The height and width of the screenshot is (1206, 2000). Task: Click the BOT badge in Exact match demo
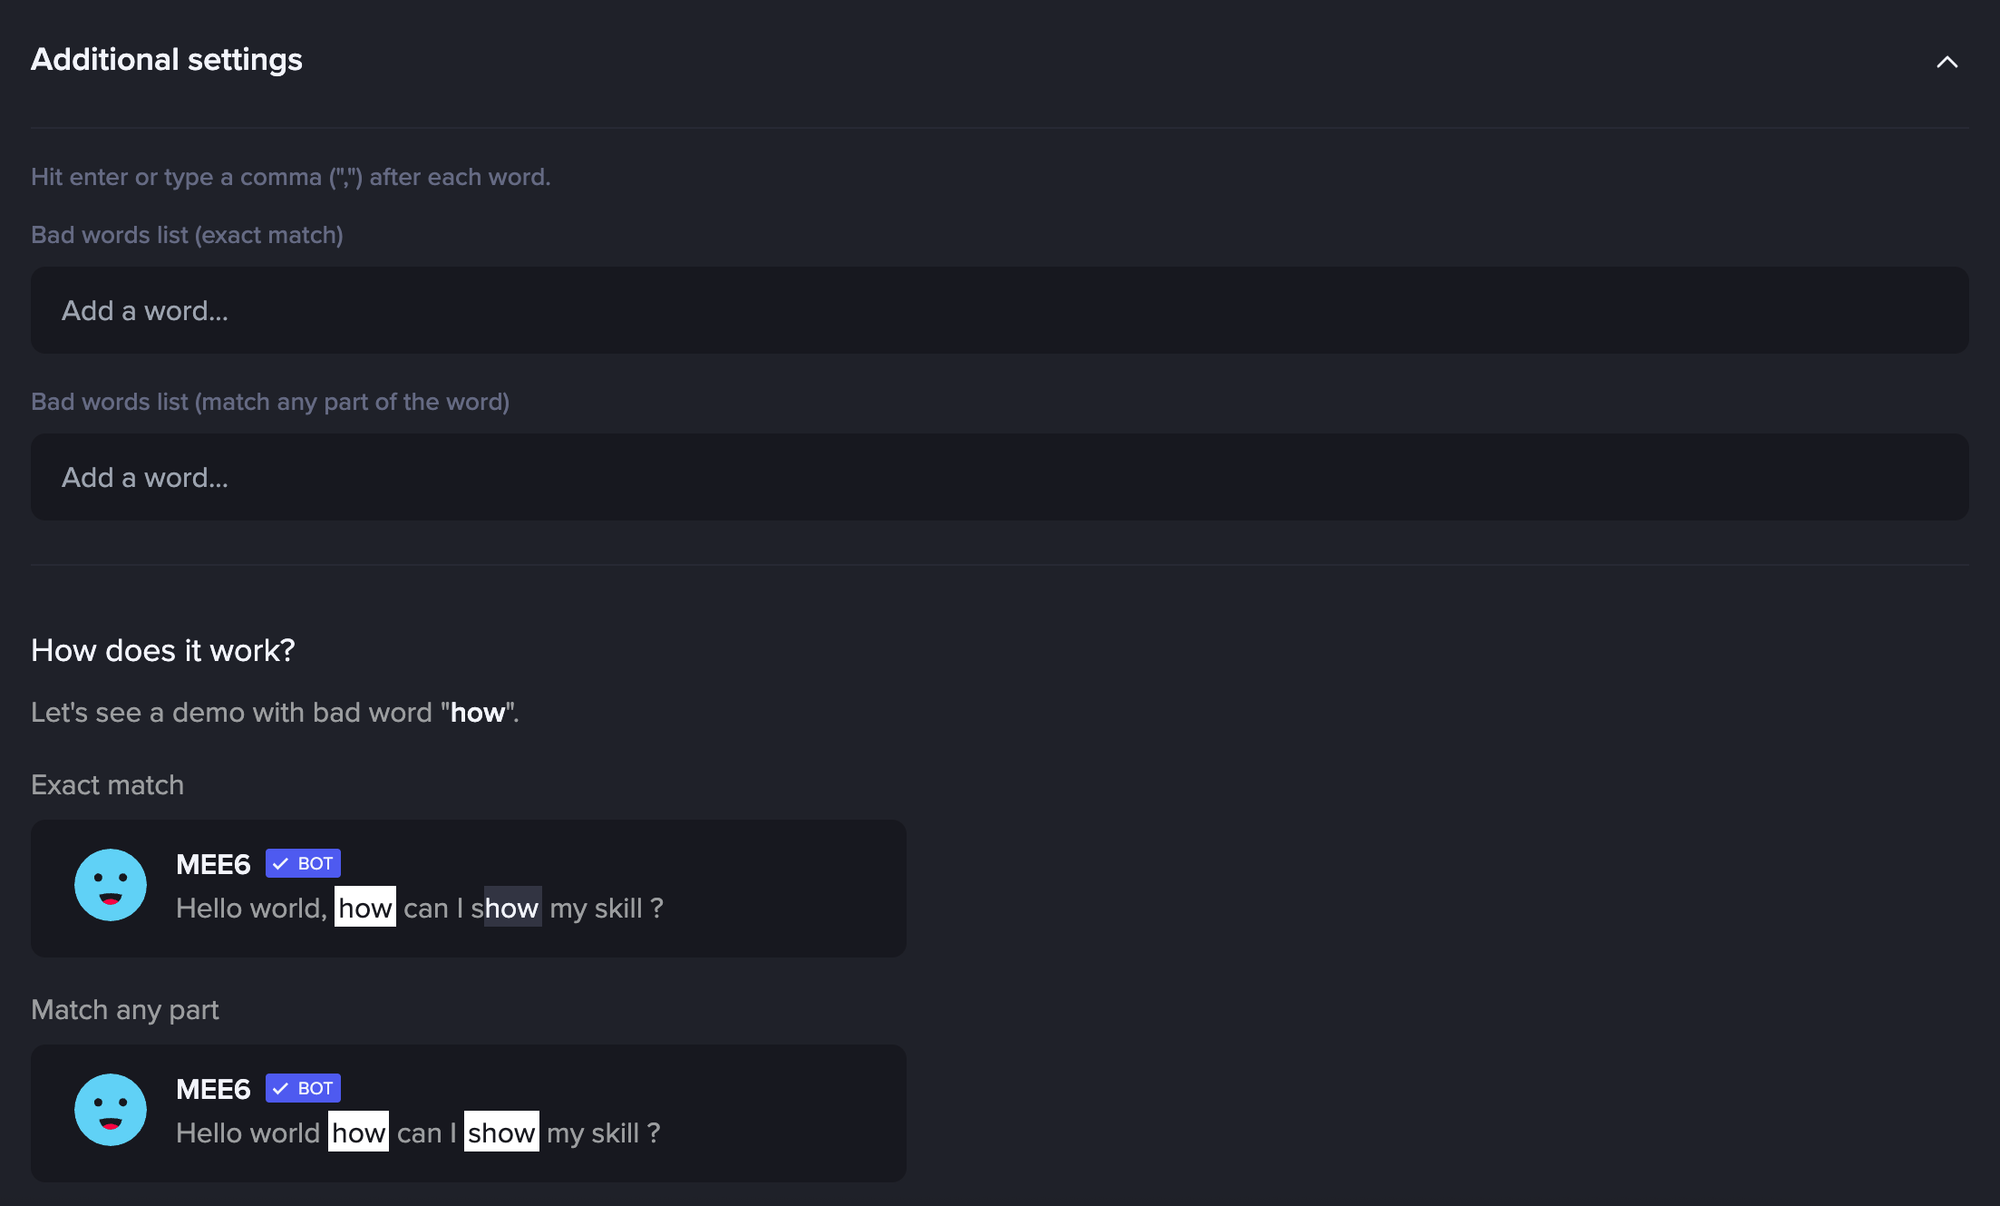[303, 863]
